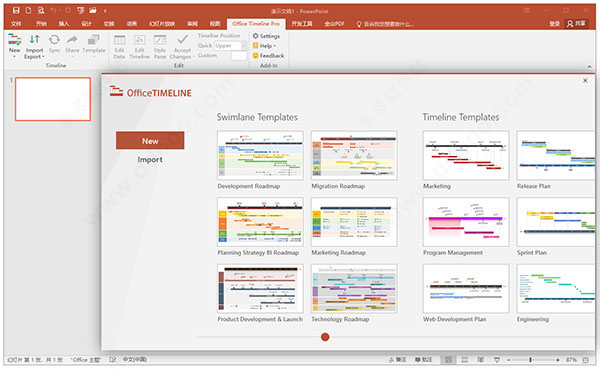Click Import in OfficeTimeline dialog
Screen dimensions: 600x369
pos(150,160)
